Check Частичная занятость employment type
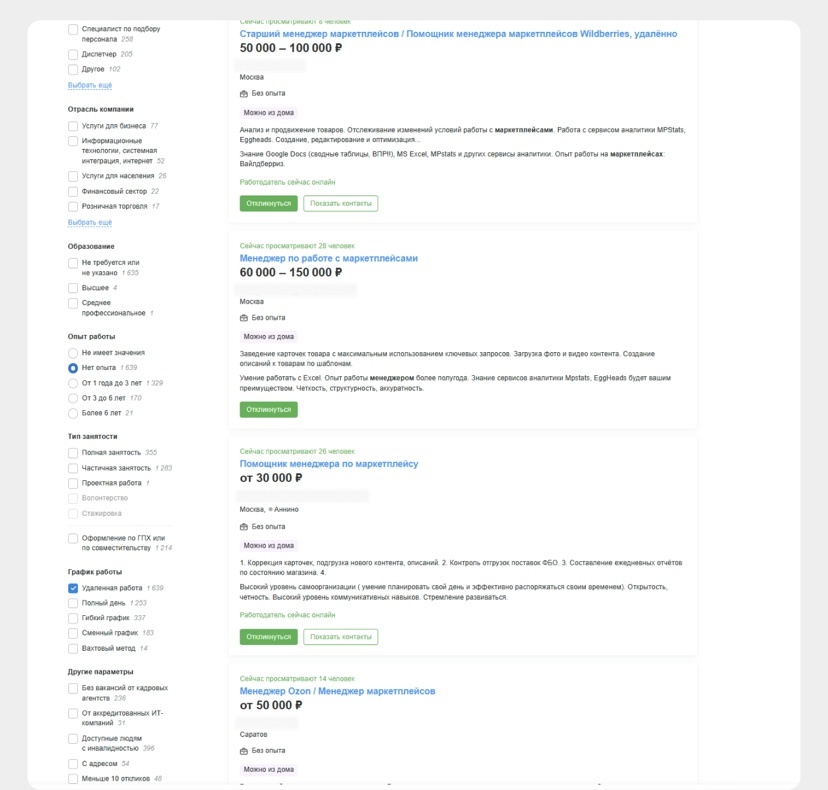 click(73, 468)
